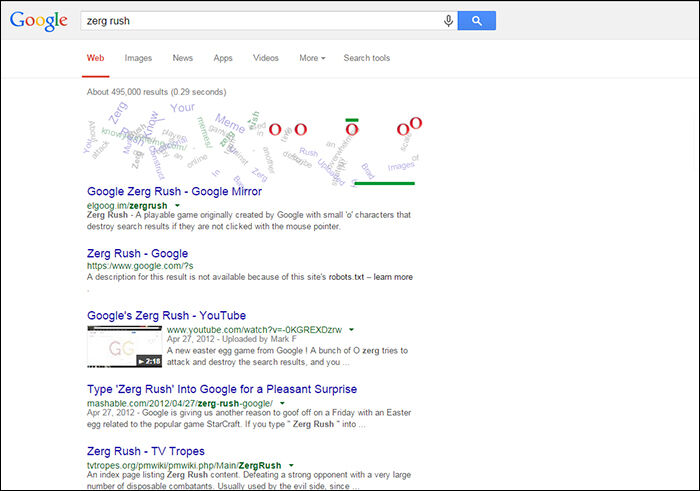
Task: Open Zerg Rush - TV Tropes result
Action: point(146,451)
